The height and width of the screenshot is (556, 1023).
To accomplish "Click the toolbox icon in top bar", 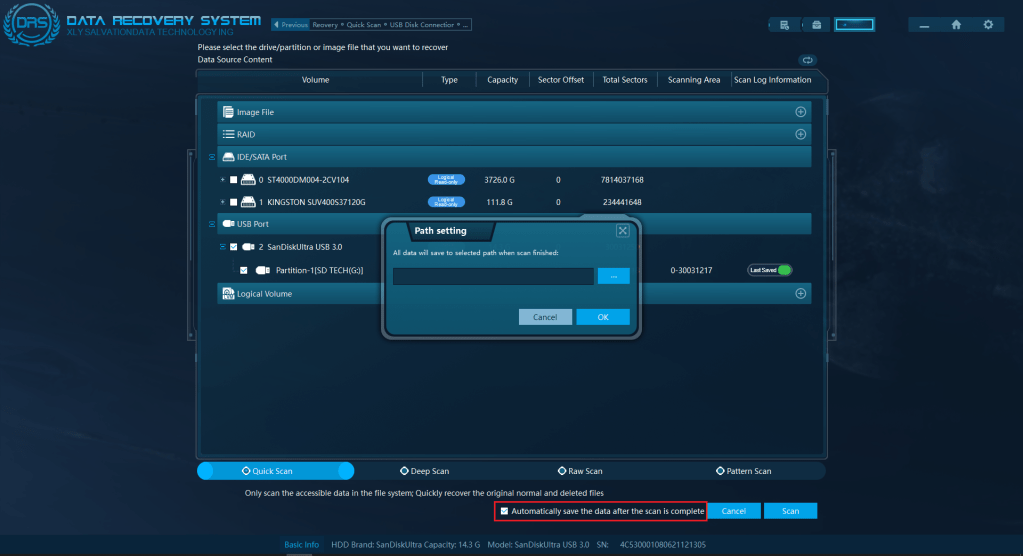I will coord(816,25).
